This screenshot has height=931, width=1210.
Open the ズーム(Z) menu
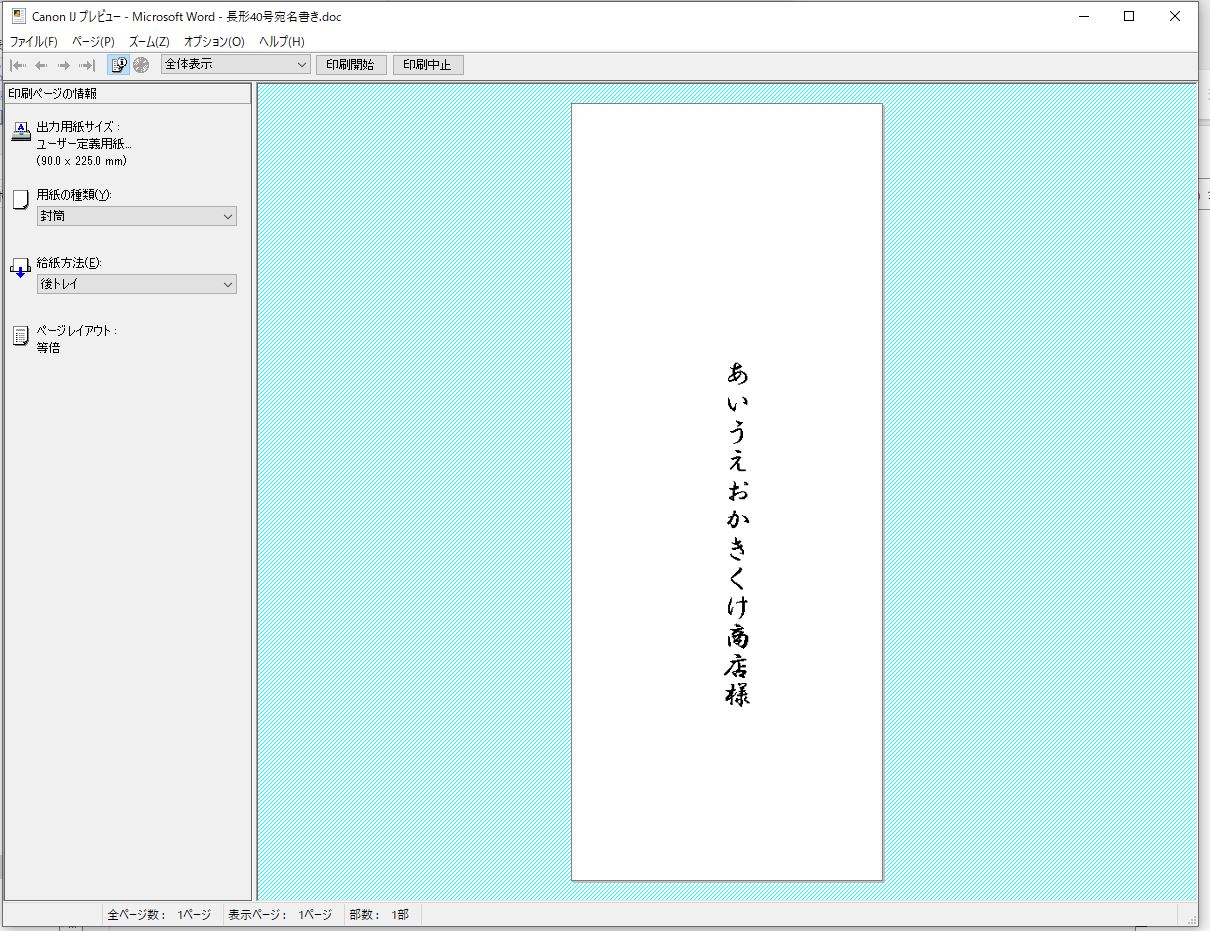[149, 42]
